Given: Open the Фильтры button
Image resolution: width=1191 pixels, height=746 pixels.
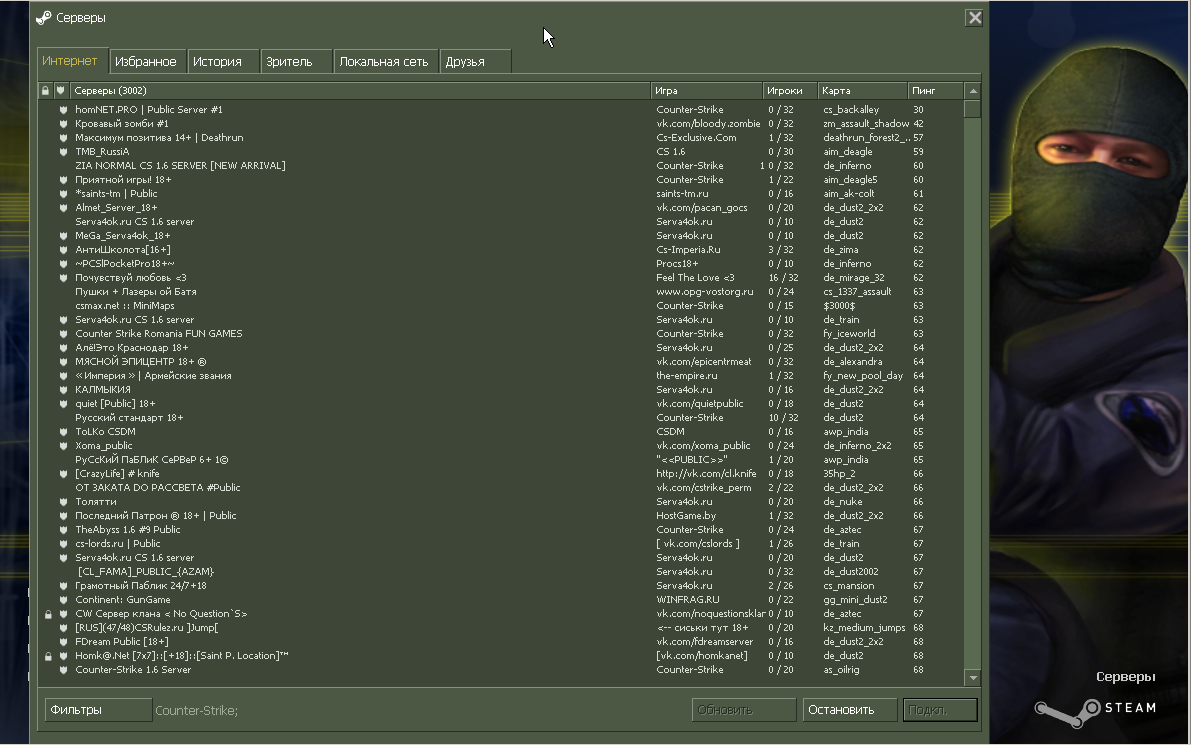Looking at the screenshot, I should pyautogui.click(x=98, y=710).
